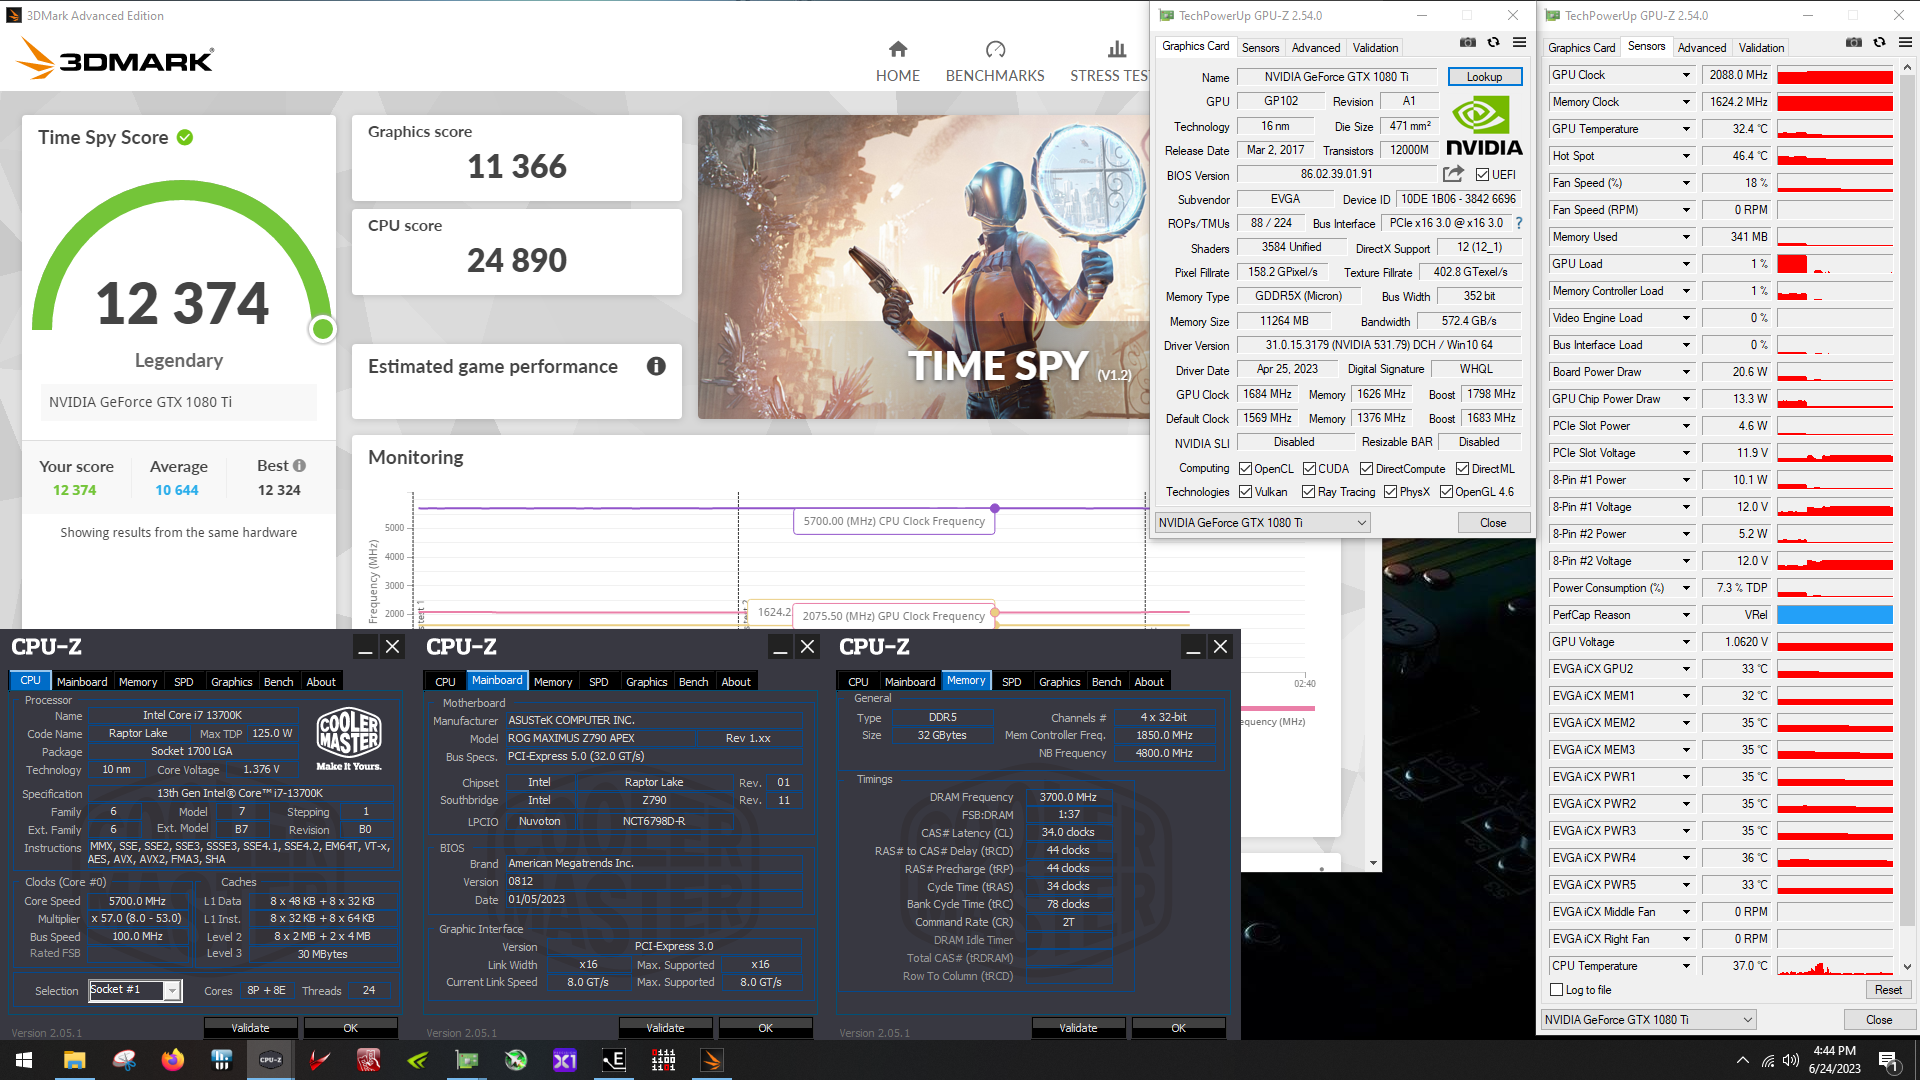This screenshot has height=1080, width=1920.
Task: Click the green score gauge indicator dot
Action: [x=322, y=328]
